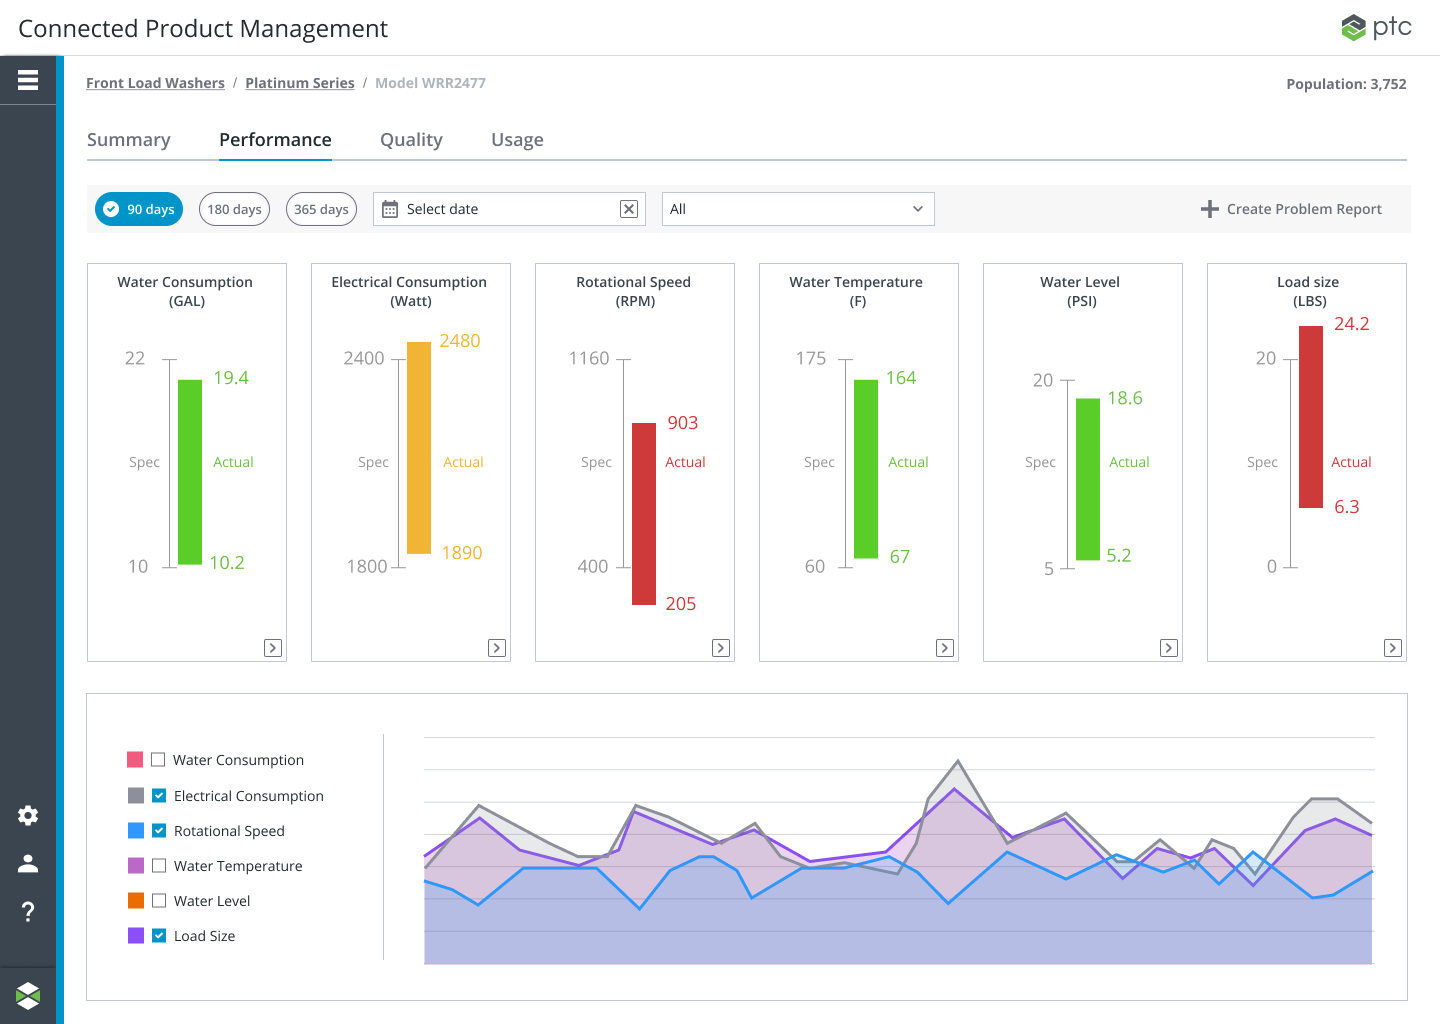This screenshot has width=1440, height=1024.
Task: Select the 365 days range
Action: pos(321,209)
